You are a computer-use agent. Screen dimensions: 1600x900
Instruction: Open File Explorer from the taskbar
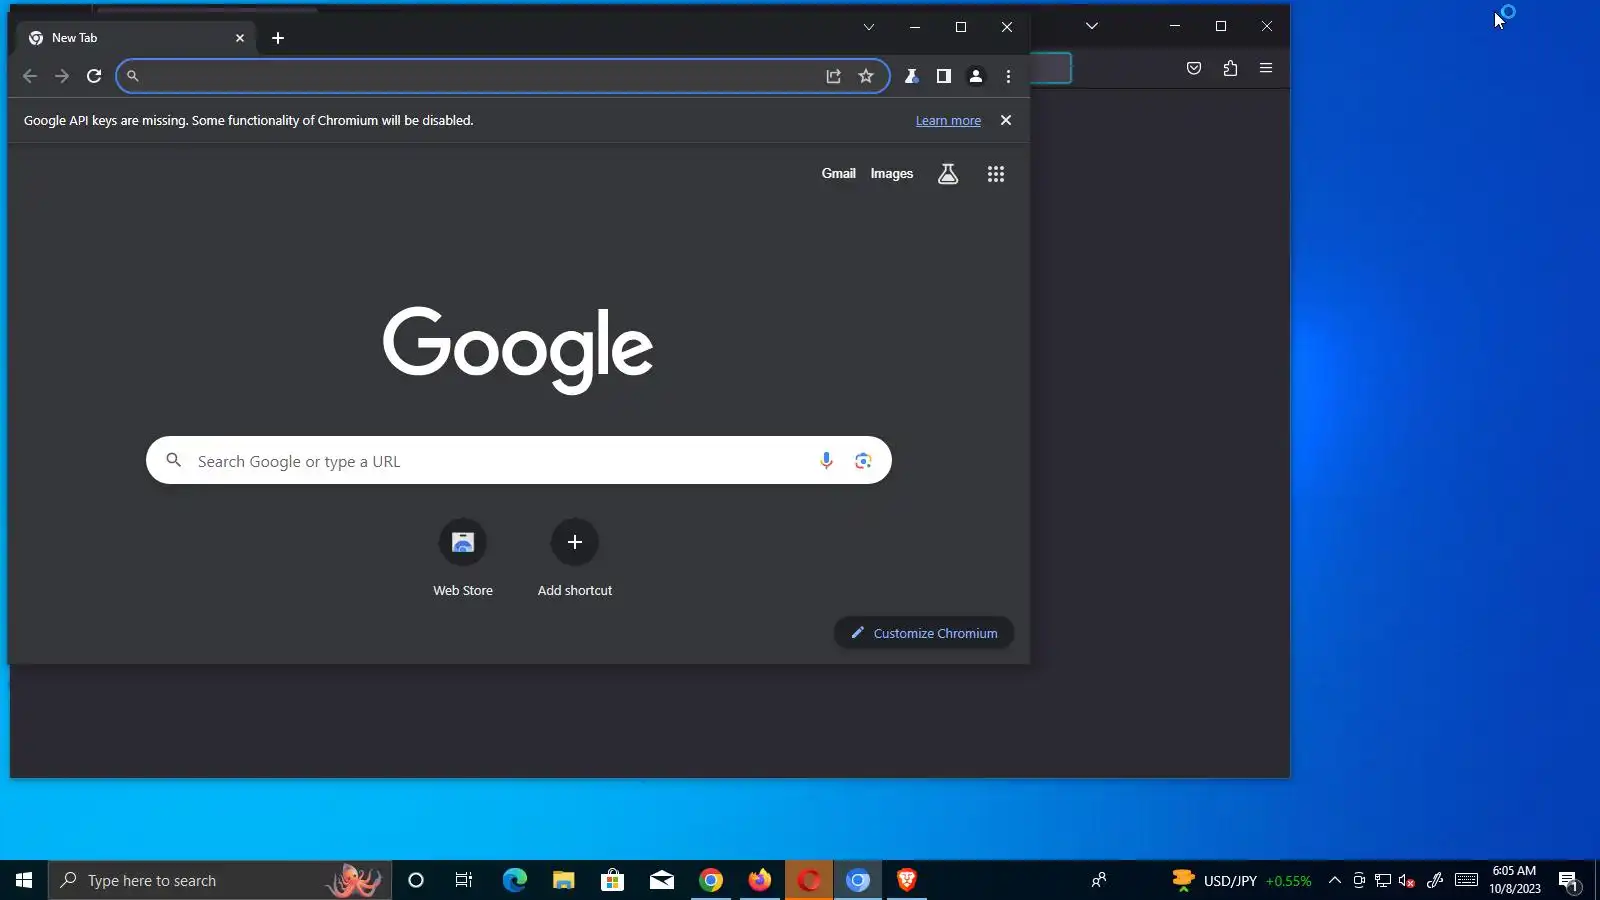pos(563,880)
